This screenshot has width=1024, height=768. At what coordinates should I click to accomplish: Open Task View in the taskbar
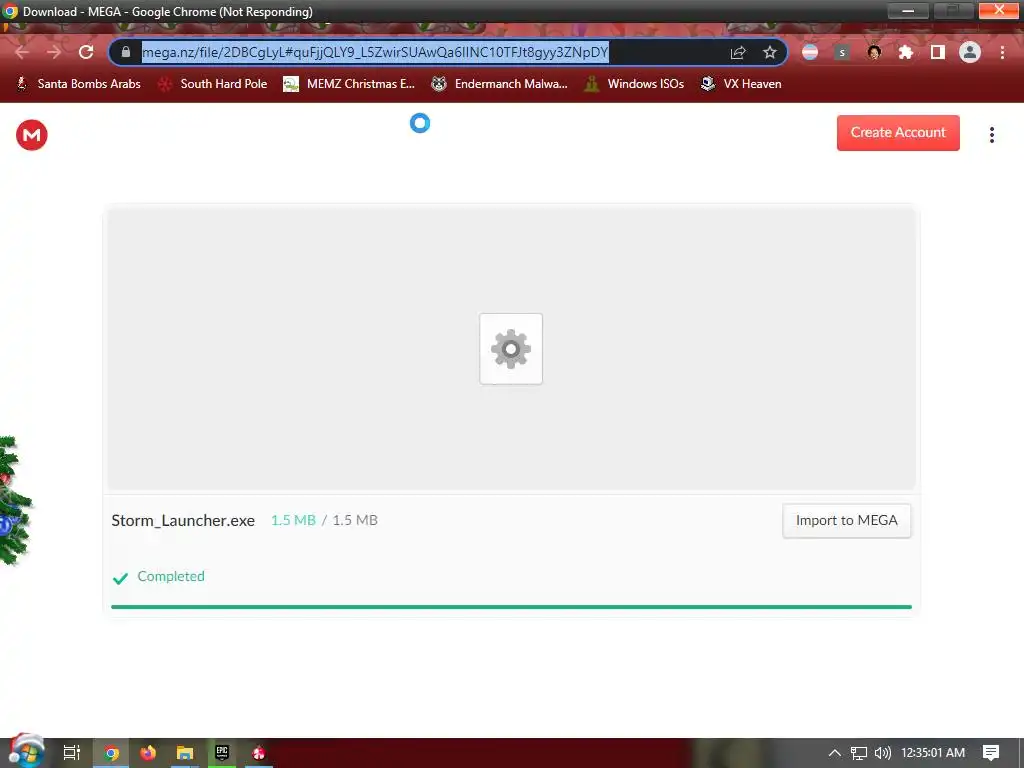tap(72, 753)
